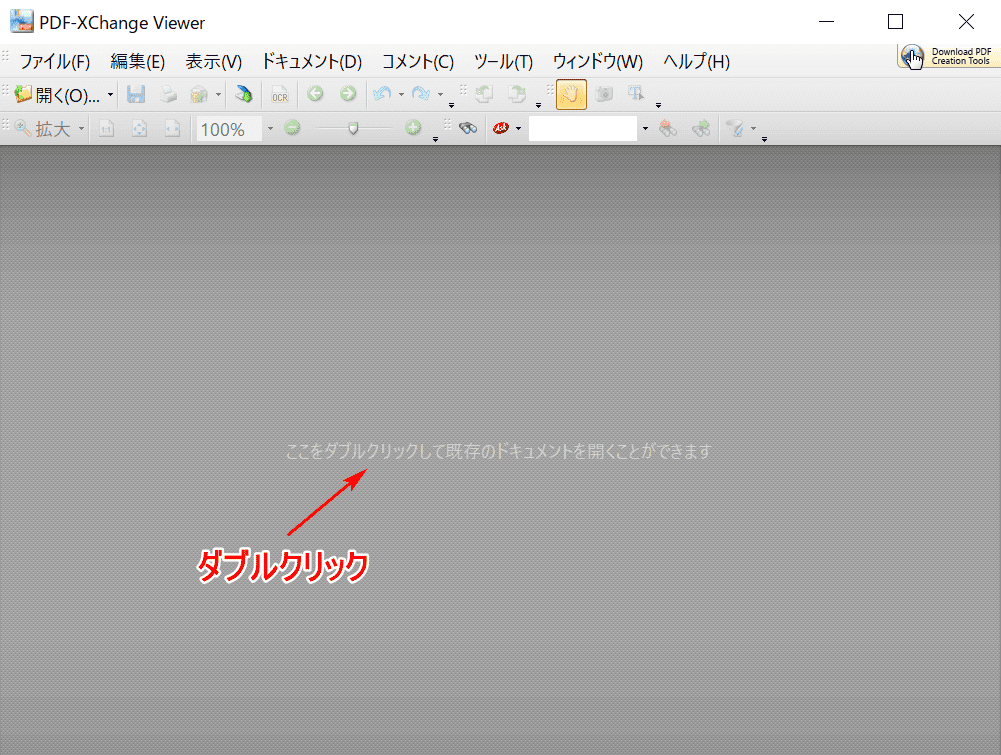The image size is (1001, 755).
Task: Expand the search field history dropdown
Action: tap(645, 129)
